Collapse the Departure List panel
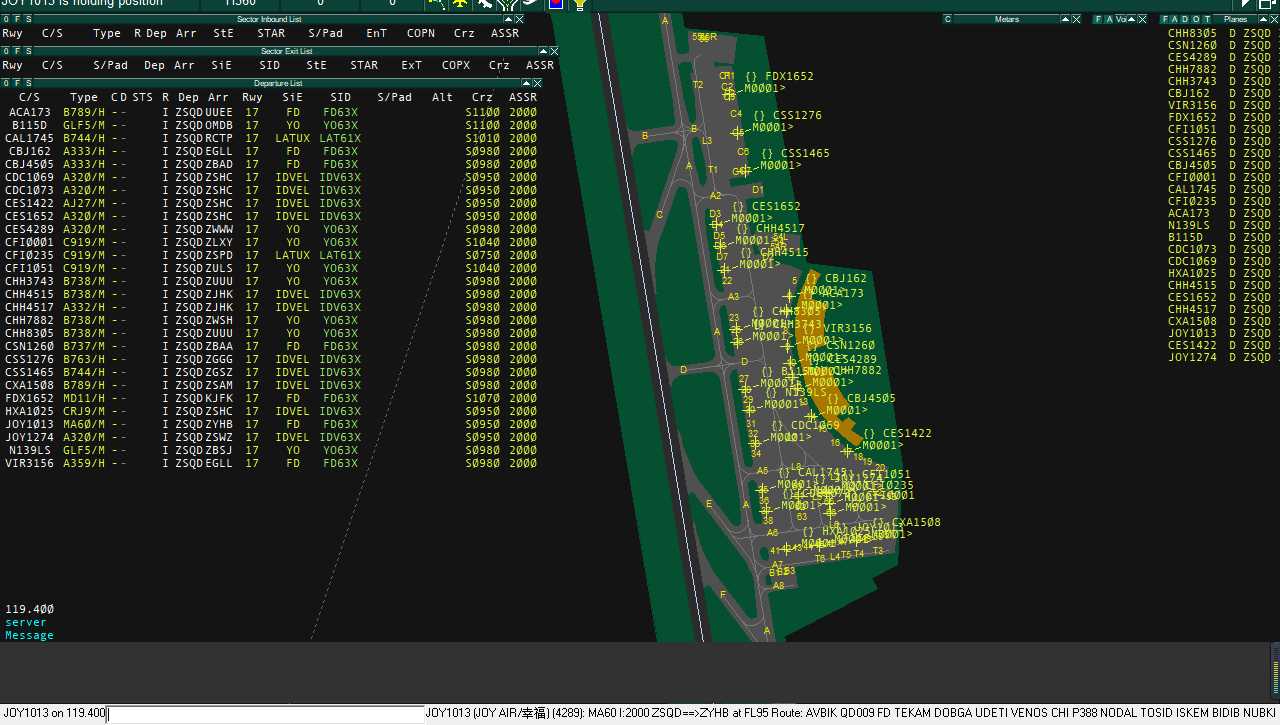 click(x=526, y=83)
